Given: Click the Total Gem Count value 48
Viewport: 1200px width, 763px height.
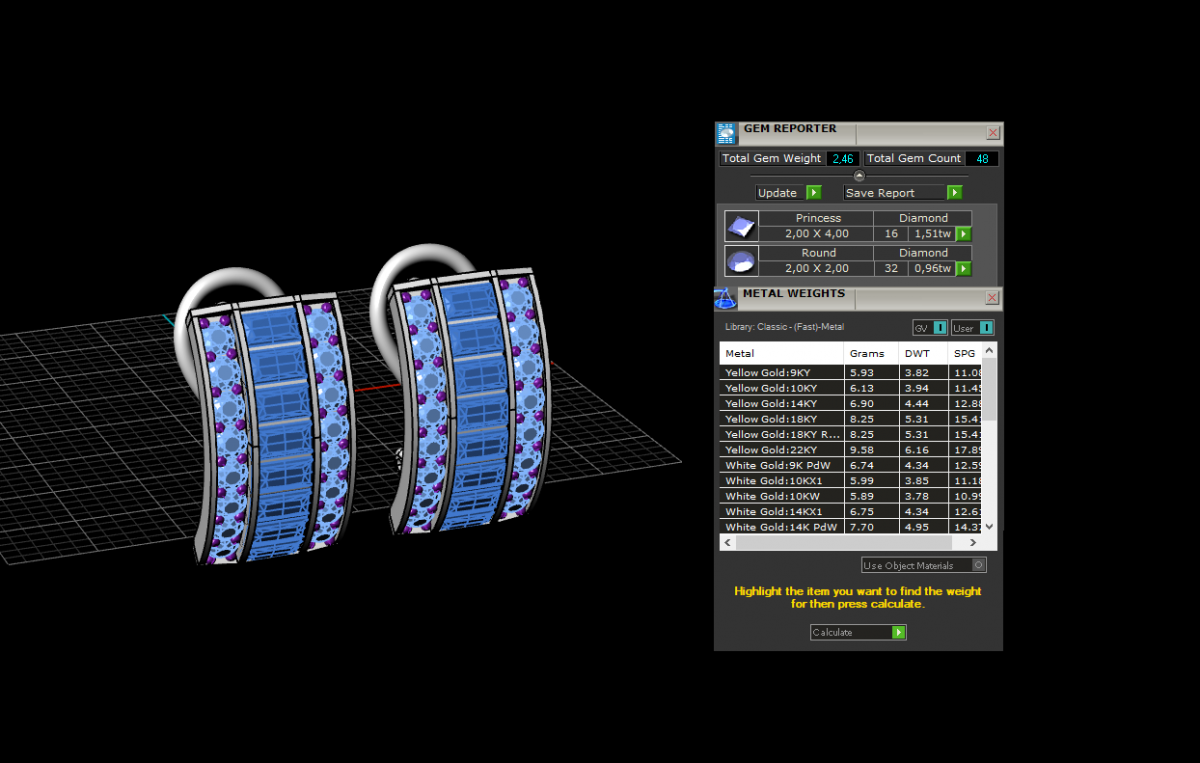Looking at the screenshot, I should pyautogui.click(x=981, y=158).
